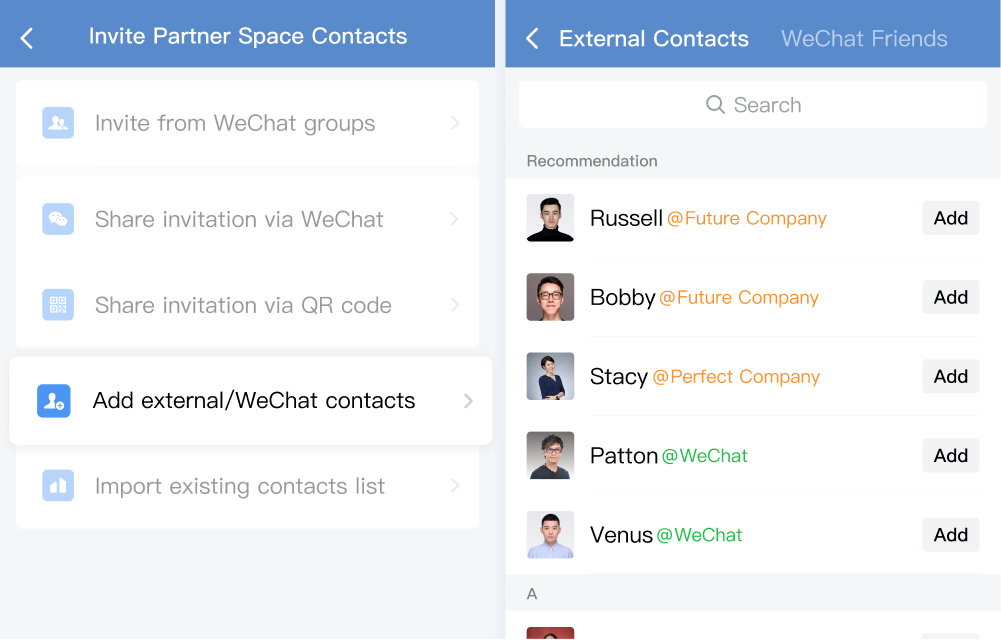Open Import existing contacts list

point(248,486)
